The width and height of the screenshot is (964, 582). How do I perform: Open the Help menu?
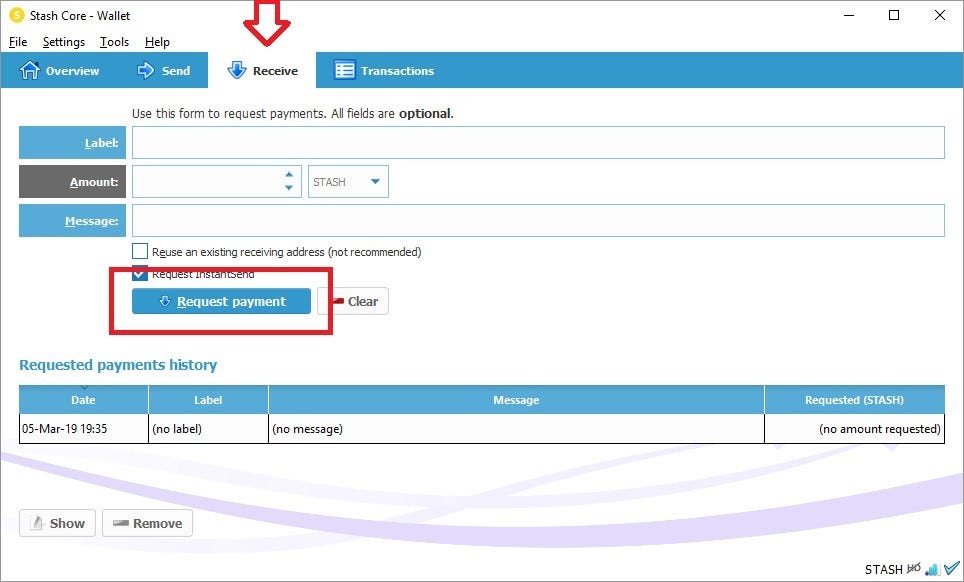[x=157, y=42]
